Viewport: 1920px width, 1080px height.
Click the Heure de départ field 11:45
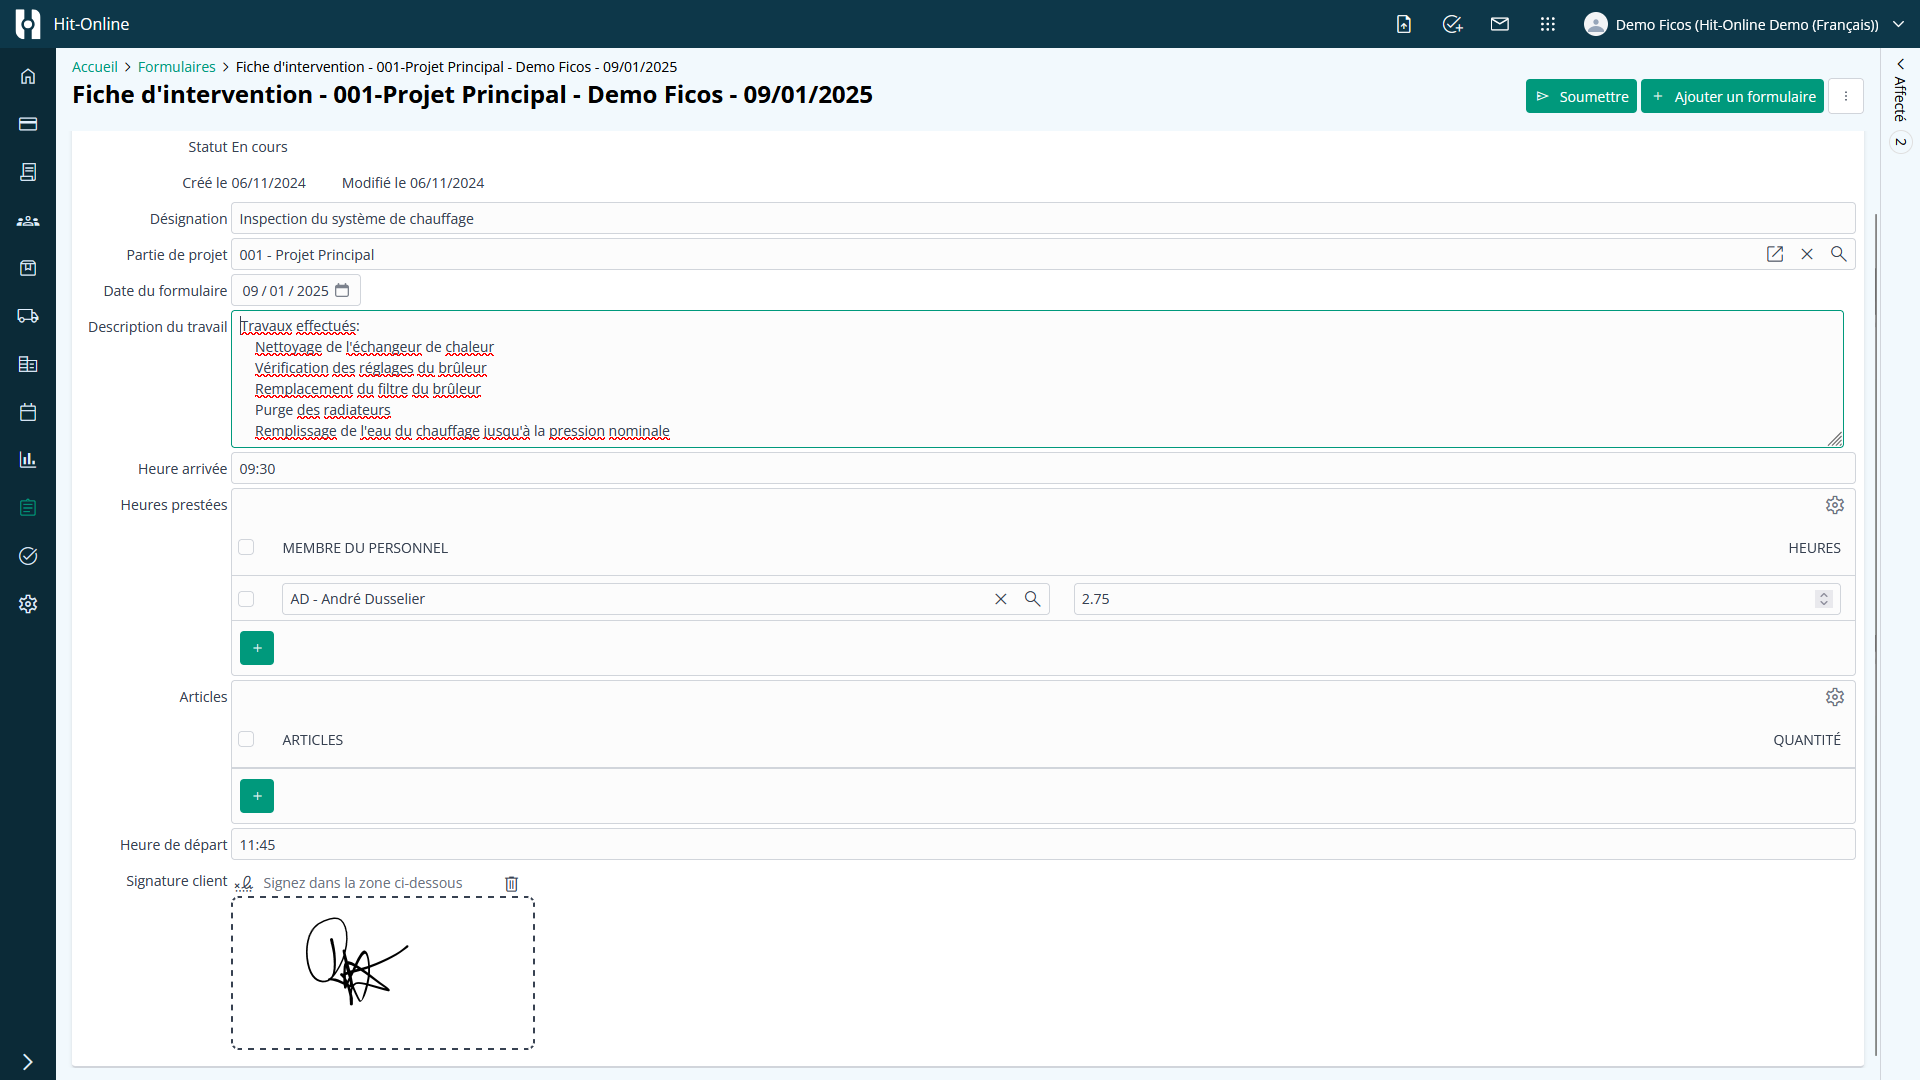(x=1043, y=845)
